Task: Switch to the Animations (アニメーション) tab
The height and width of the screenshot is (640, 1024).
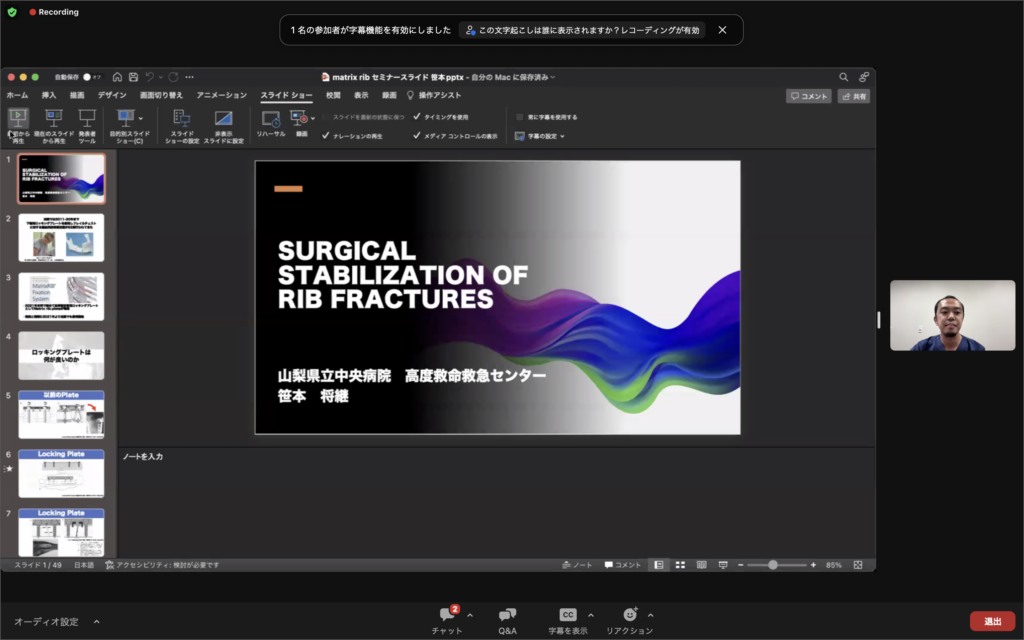Action: [221, 95]
